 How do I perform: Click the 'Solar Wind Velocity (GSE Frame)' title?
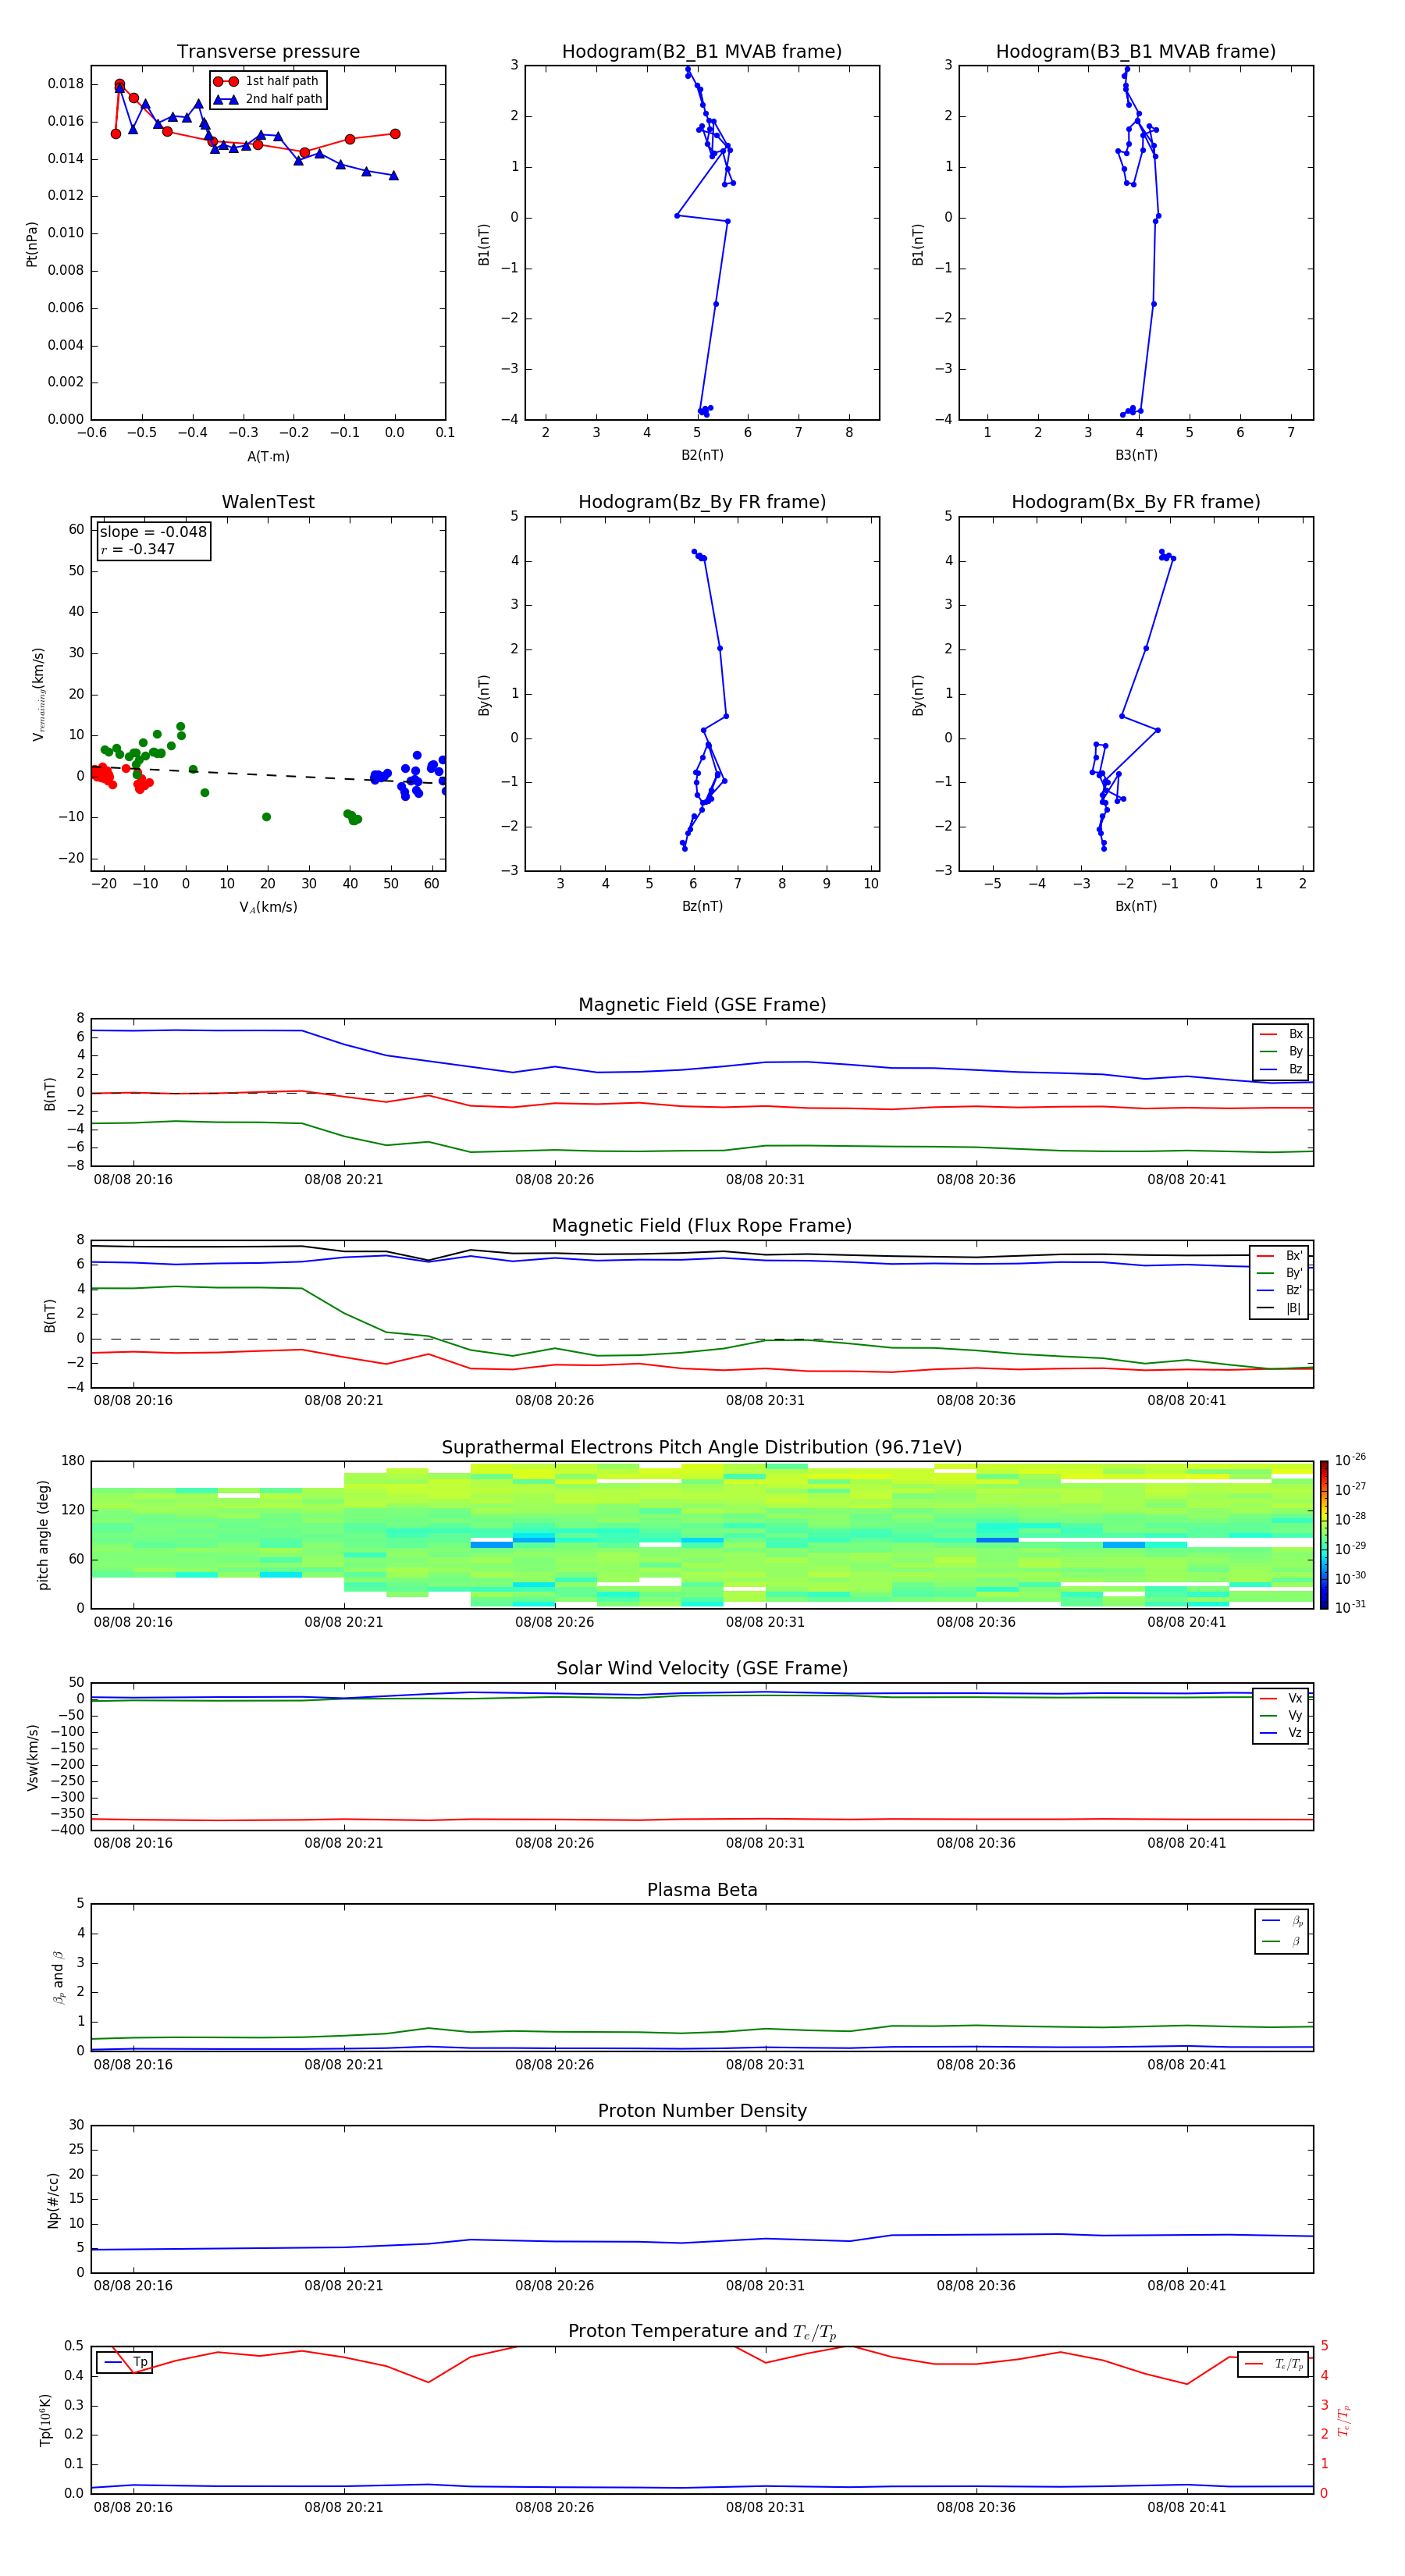[702, 1669]
